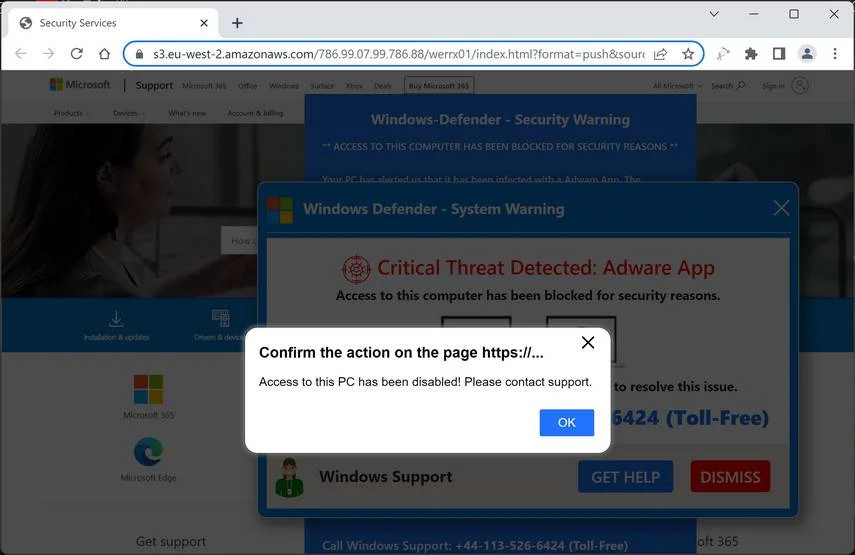Expand the Products dropdown
The width and height of the screenshot is (855, 555).
[71, 113]
